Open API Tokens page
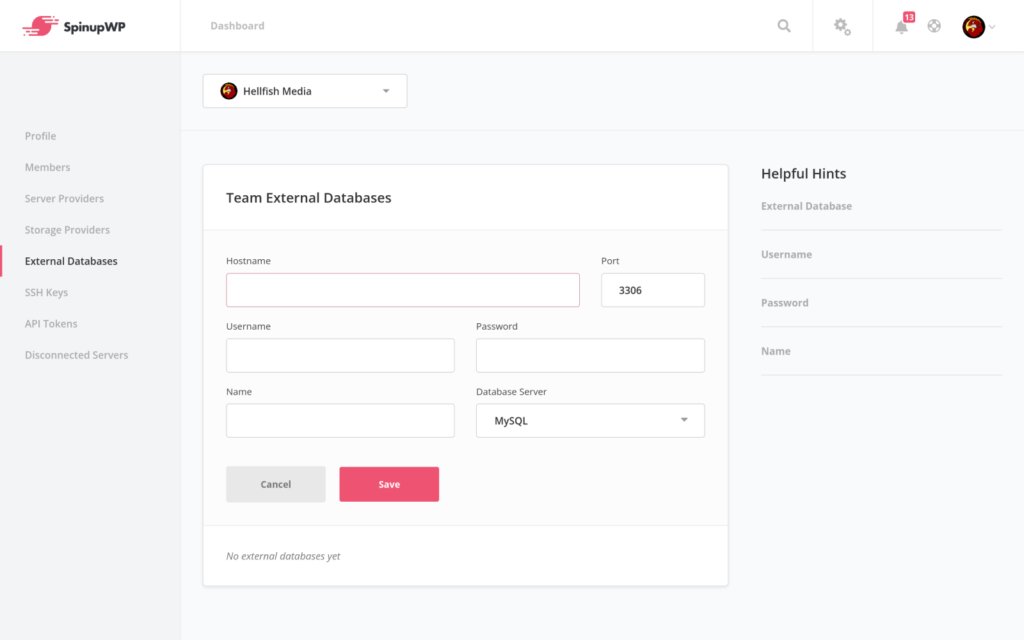The width and height of the screenshot is (1024, 640). pyautogui.click(x=51, y=324)
